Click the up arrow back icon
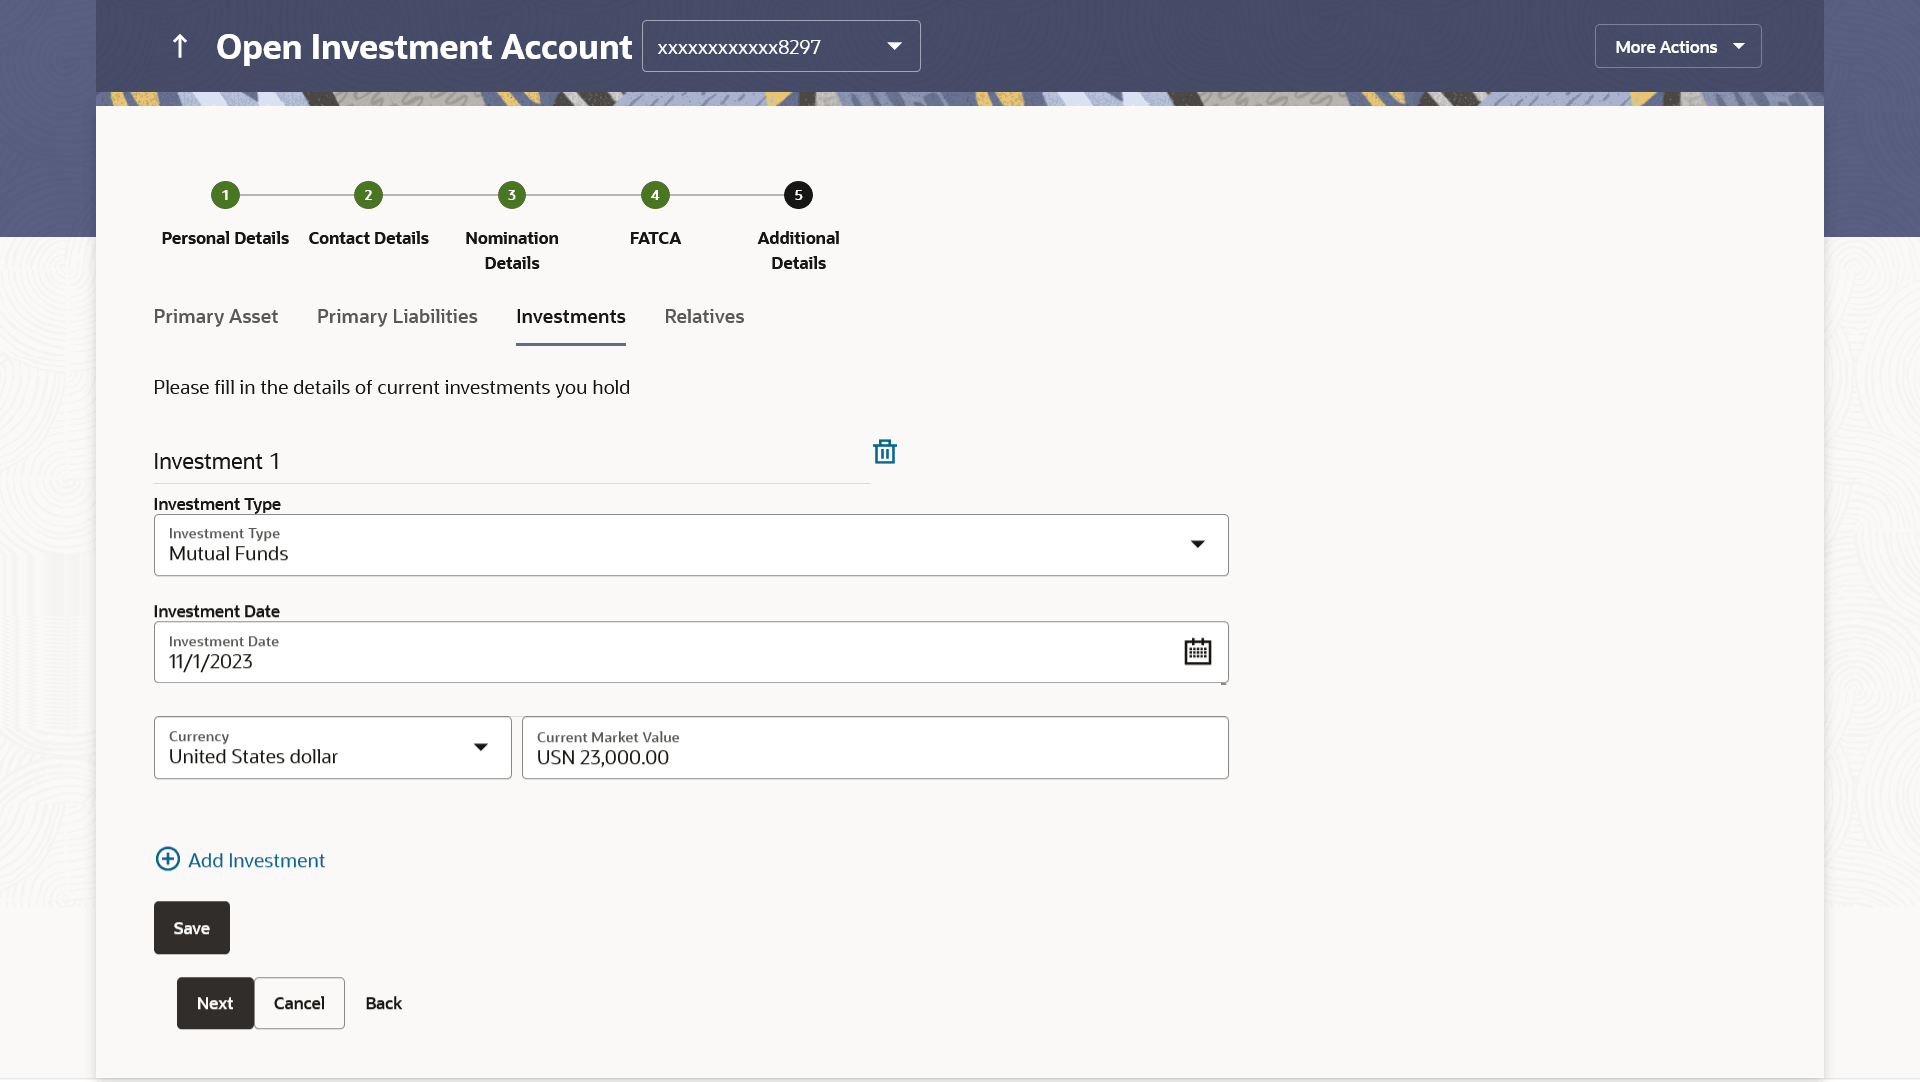This screenshot has width=1920, height=1082. [x=180, y=46]
